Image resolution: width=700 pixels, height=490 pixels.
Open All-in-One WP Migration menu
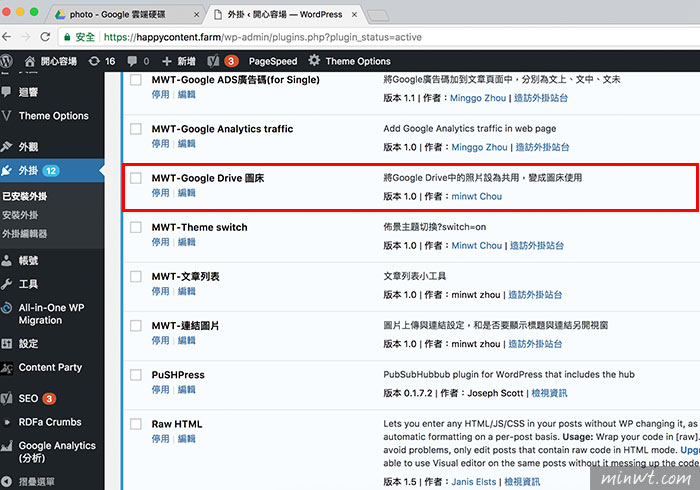[51, 314]
